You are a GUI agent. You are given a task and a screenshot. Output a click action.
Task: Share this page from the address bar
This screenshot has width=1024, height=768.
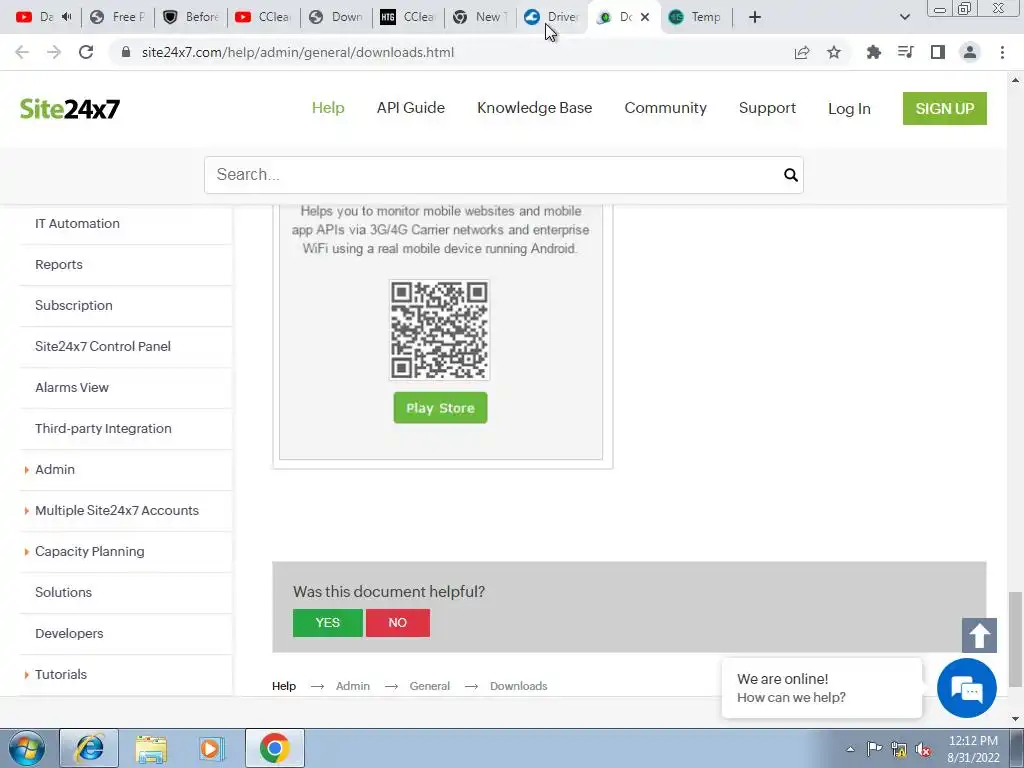click(x=802, y=52)
